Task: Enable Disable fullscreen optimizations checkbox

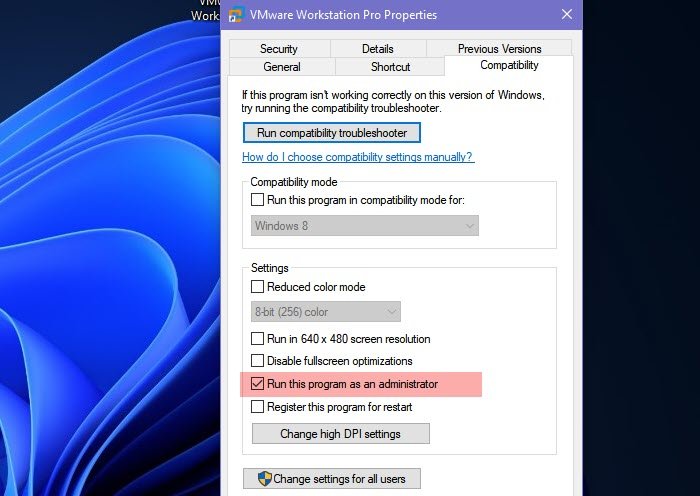Action: click(257, 360)
